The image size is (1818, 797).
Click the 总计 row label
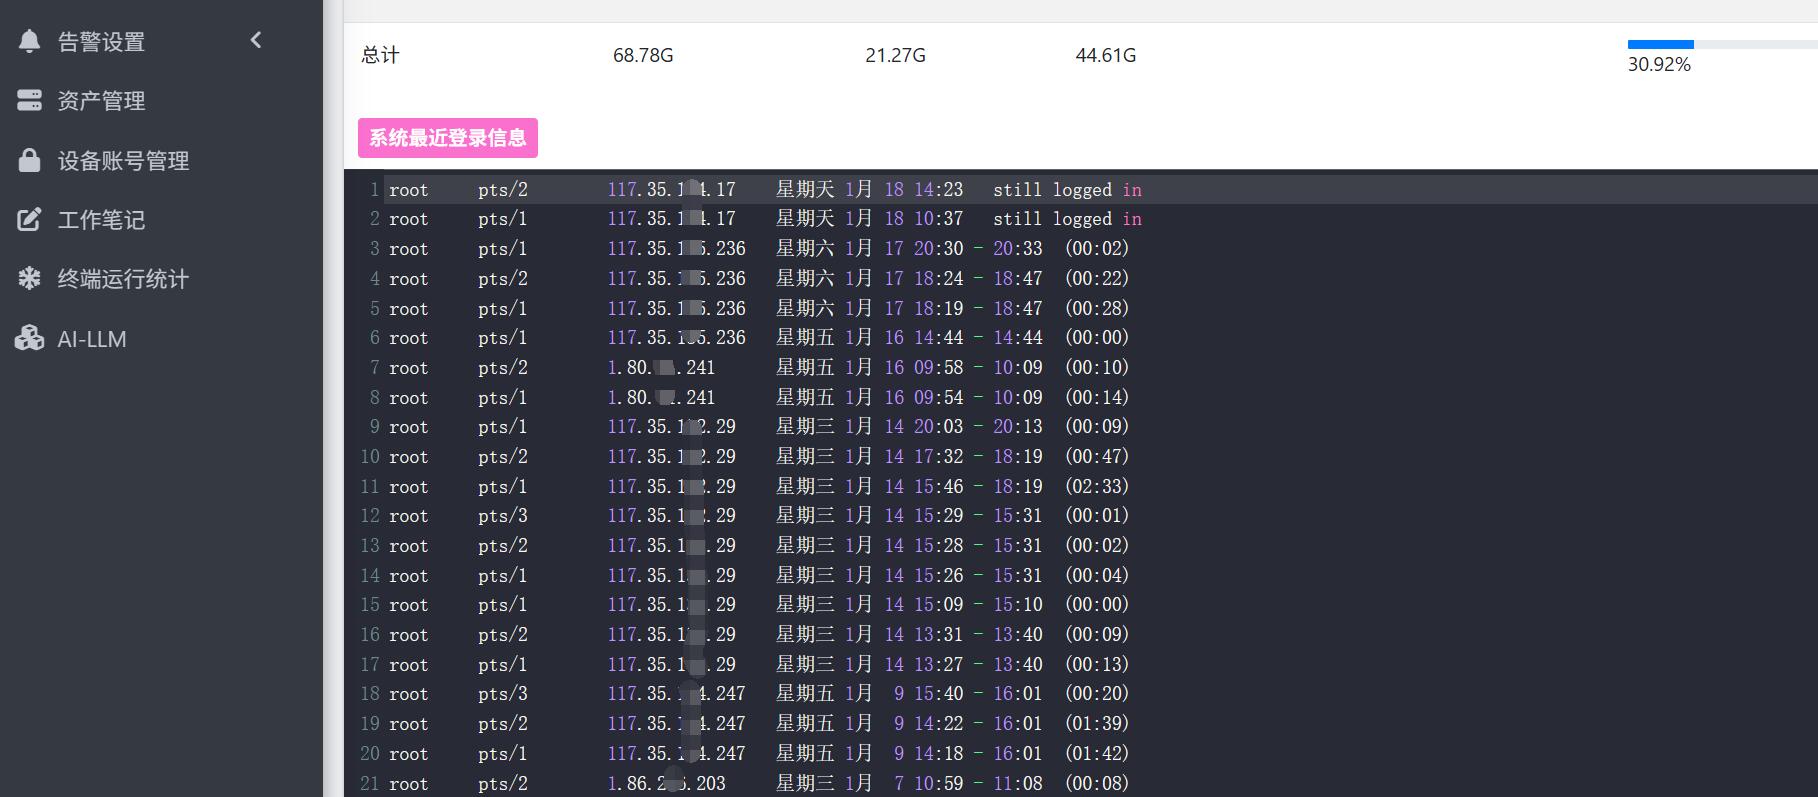pyautogui.click(x=380, y=56)
